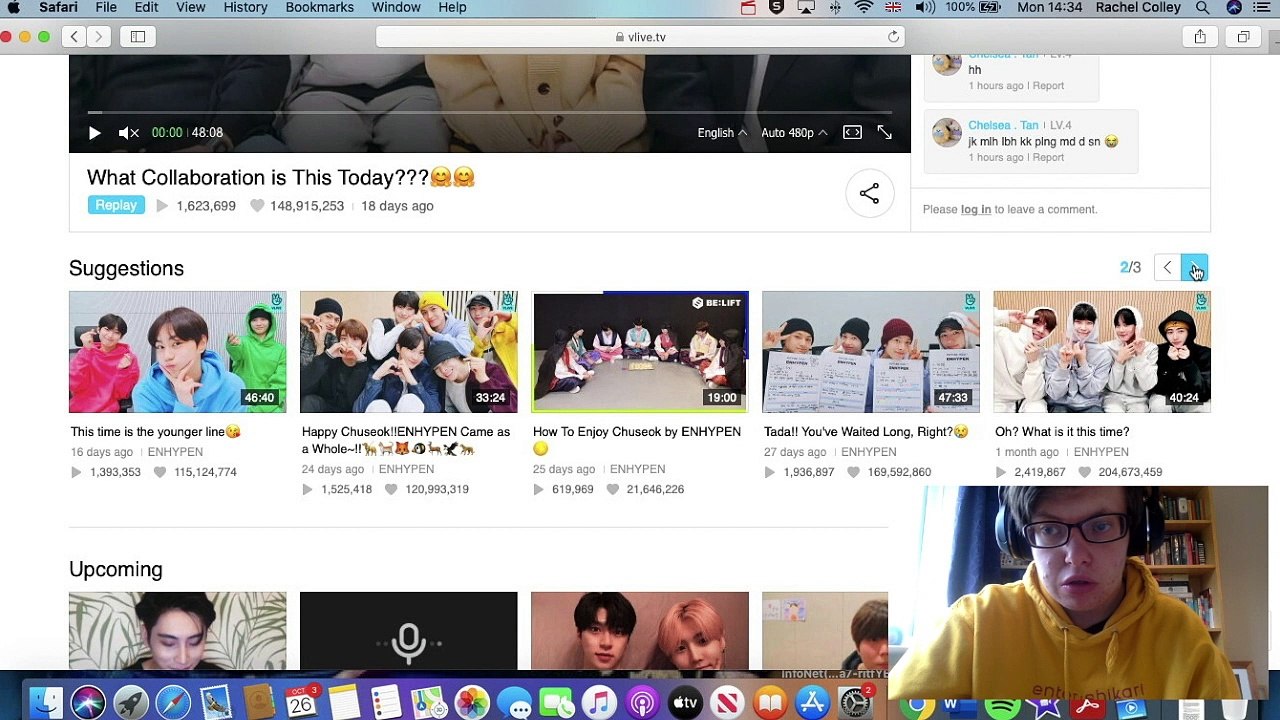Open App Store in the Dock
The image size is (1280, 720).
point(812,703)
